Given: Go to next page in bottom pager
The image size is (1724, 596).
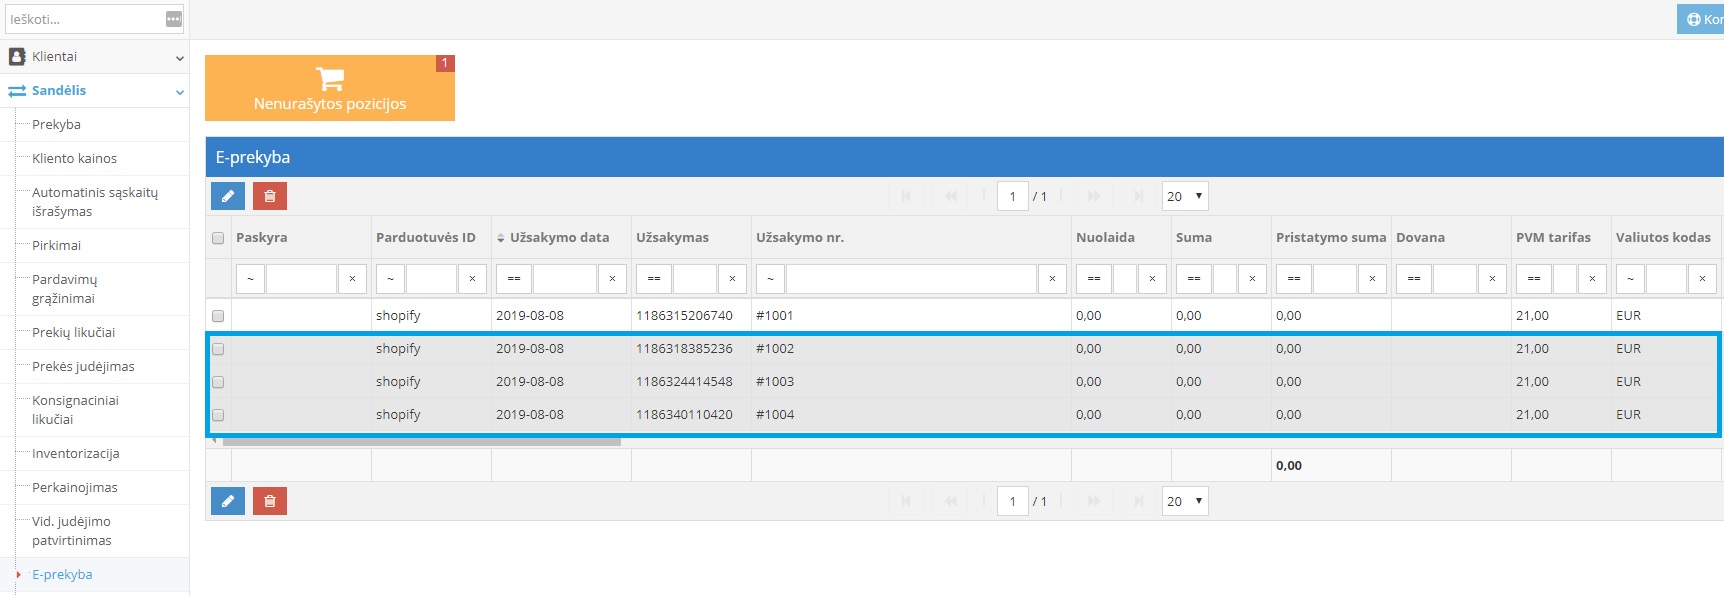Looking at the screenshot, I should point(1094,501).
